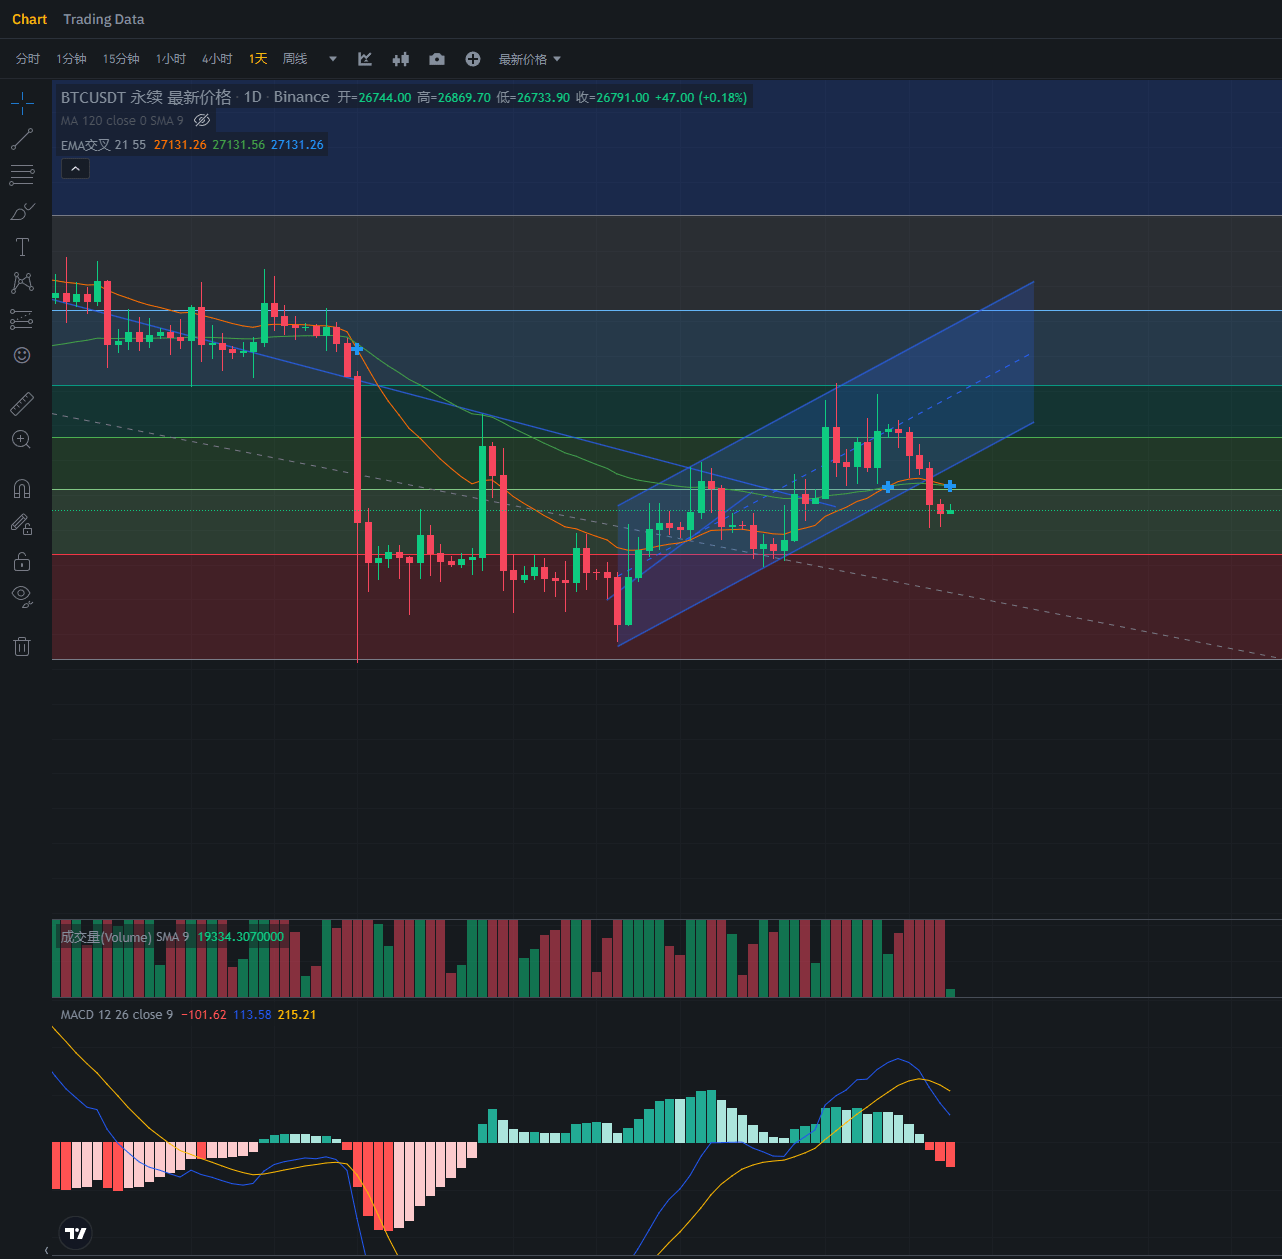Screen dimensions: 1282x1259
Task: Switch to the Trading Data tab
Action: tap(104, 19)
